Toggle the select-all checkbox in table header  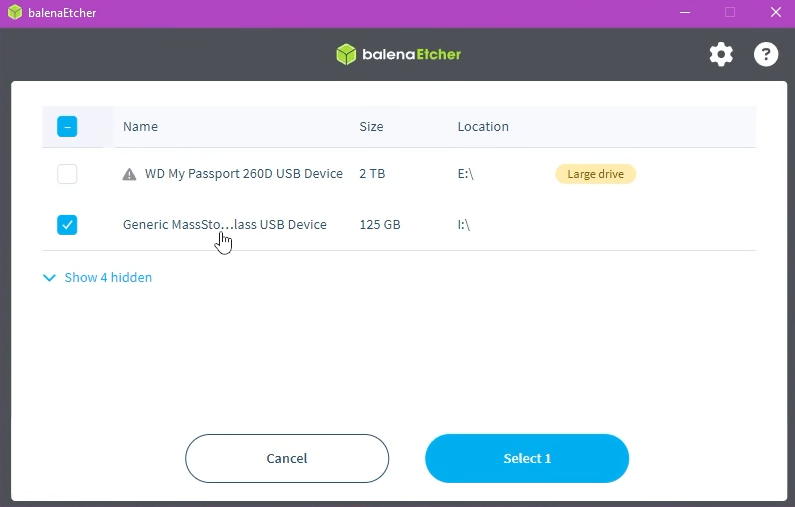click(x=67, y=126)
